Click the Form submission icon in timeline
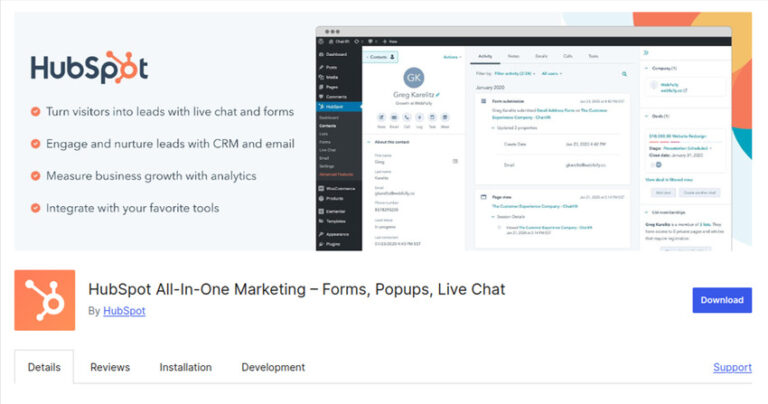Viewport: 768px width, 404px height. coord(483,101)
